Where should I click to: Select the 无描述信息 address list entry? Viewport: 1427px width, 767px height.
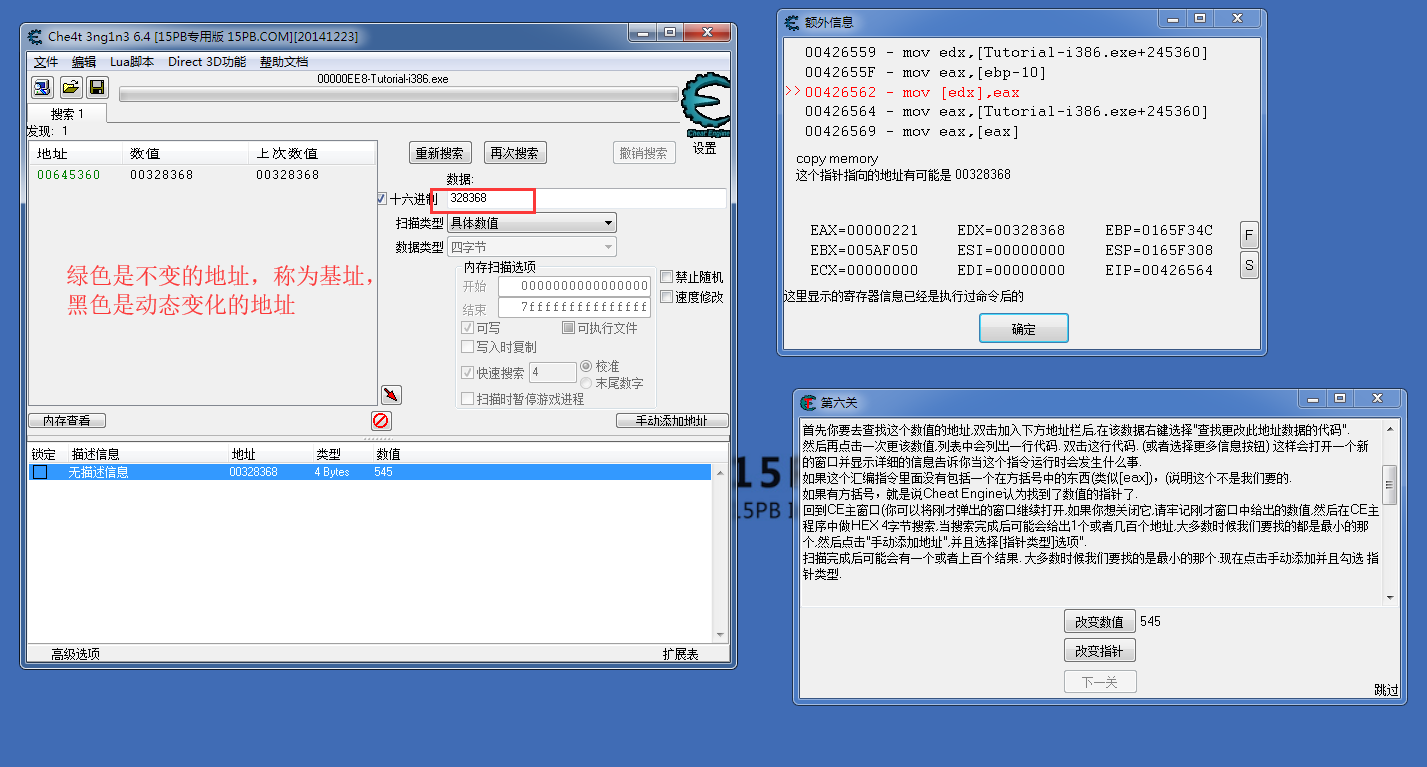[x=370, y=472]
